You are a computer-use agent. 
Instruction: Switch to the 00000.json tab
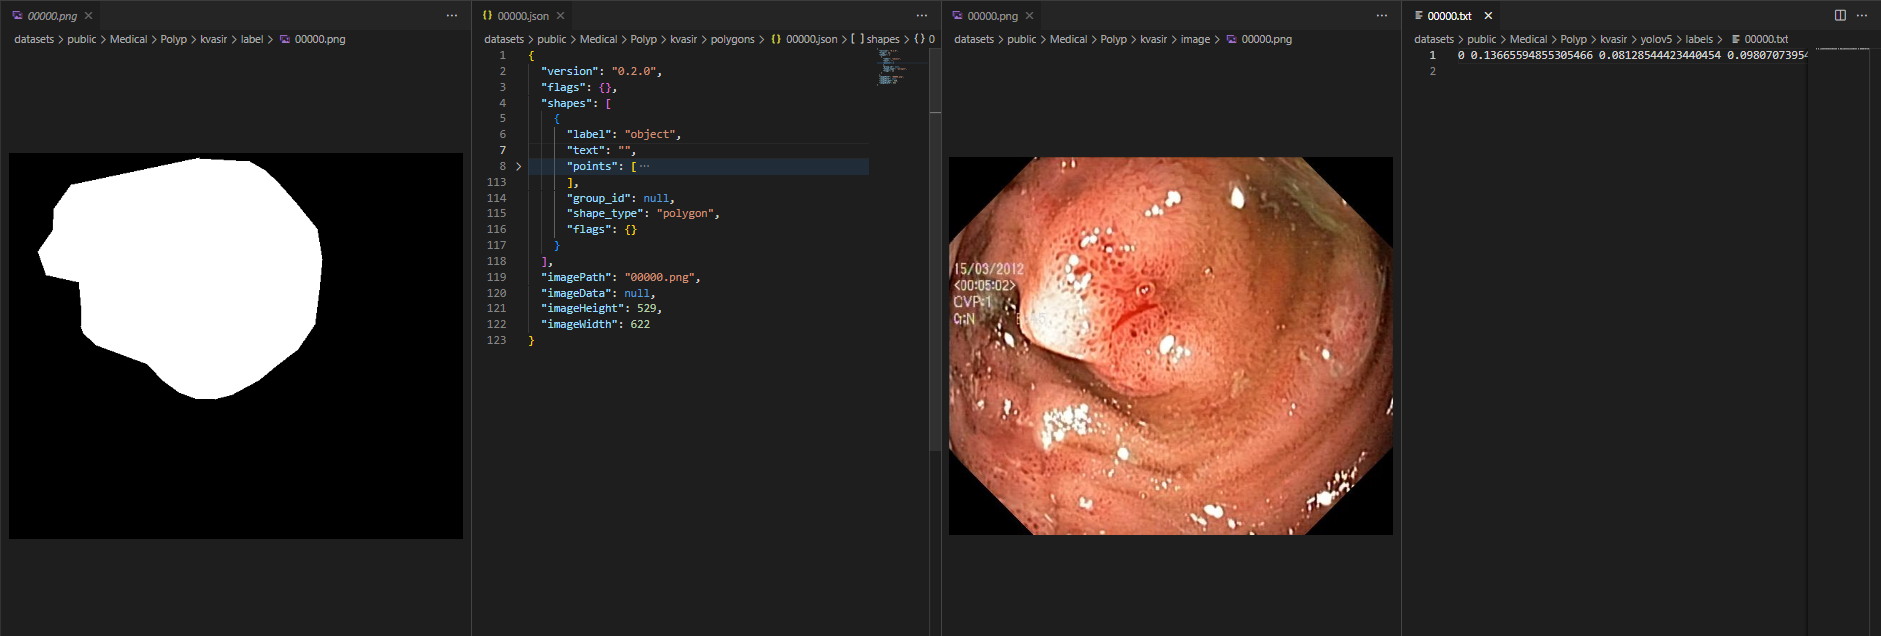point(522,16)
